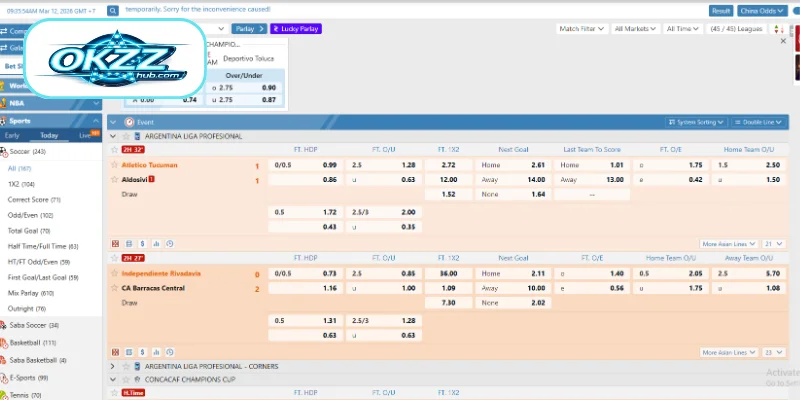Open the red scoreboard icon under Atletico Tucuman match
This screenshot has height=400, width=800.
[x=115, y=244]
